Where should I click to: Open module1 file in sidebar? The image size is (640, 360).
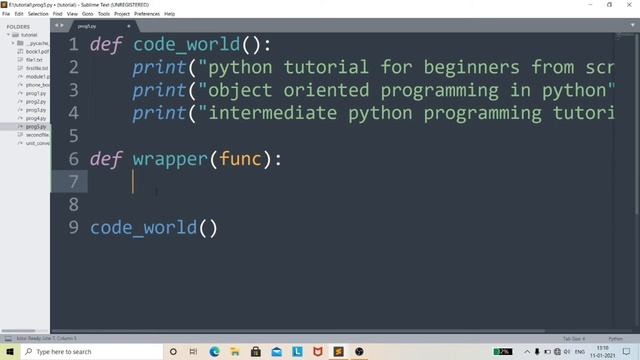pos(37,77)
